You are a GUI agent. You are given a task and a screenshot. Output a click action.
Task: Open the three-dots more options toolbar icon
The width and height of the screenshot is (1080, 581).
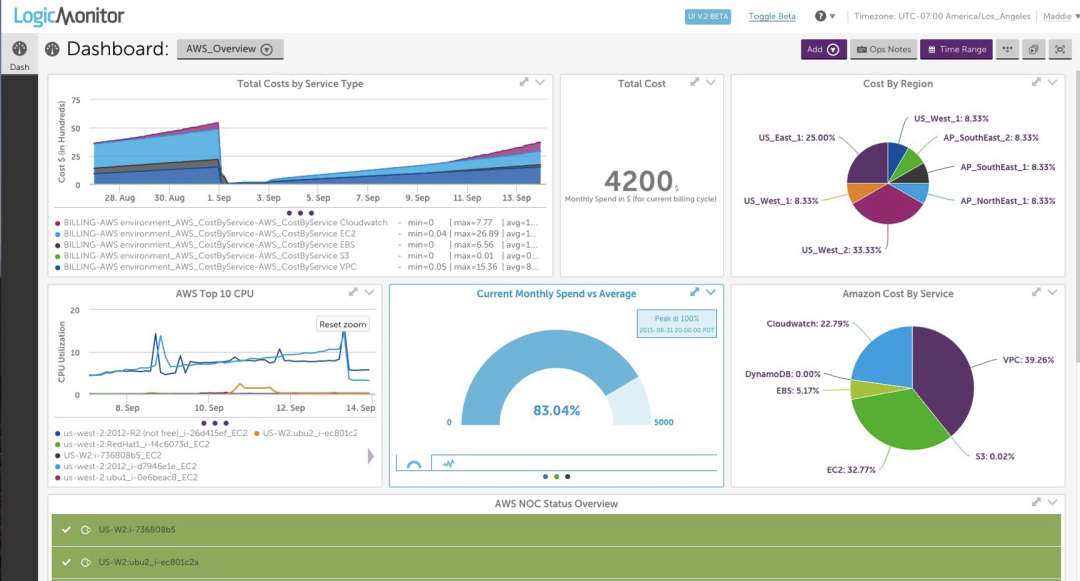coord(1007,49)
